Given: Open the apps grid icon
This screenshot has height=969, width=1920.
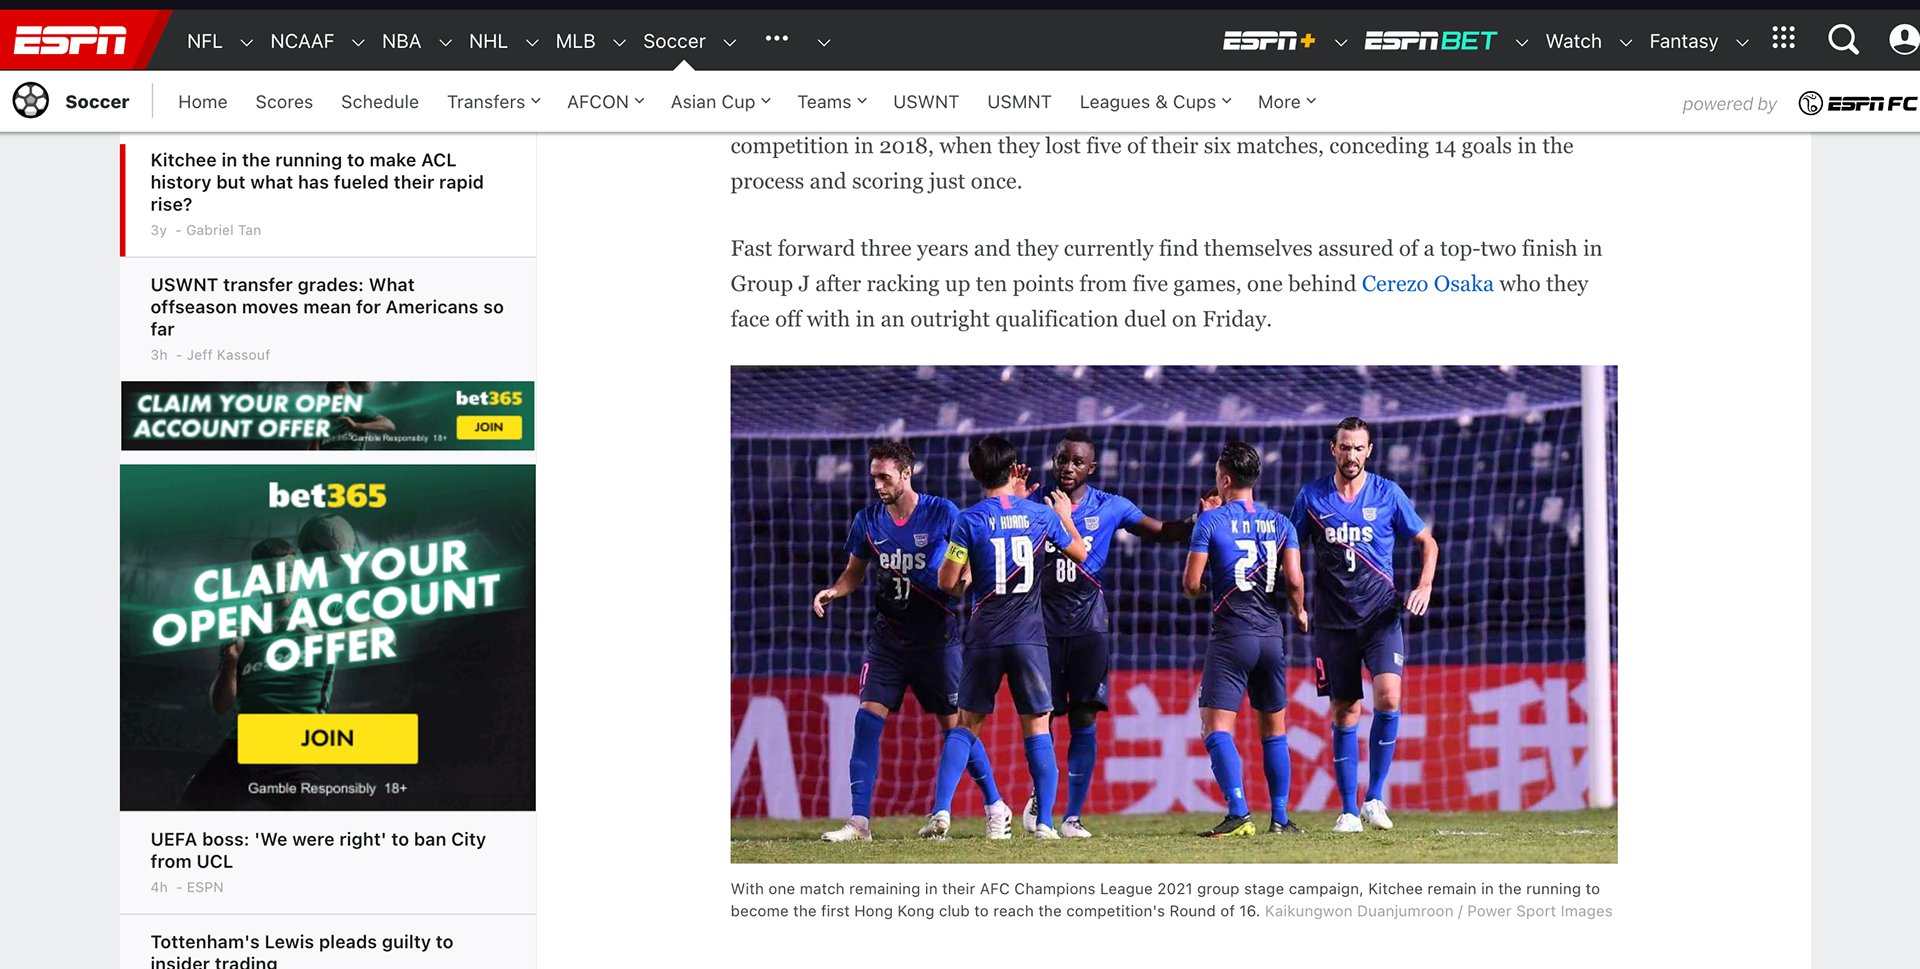Looking at the screenshot, I should point(1783,38).
